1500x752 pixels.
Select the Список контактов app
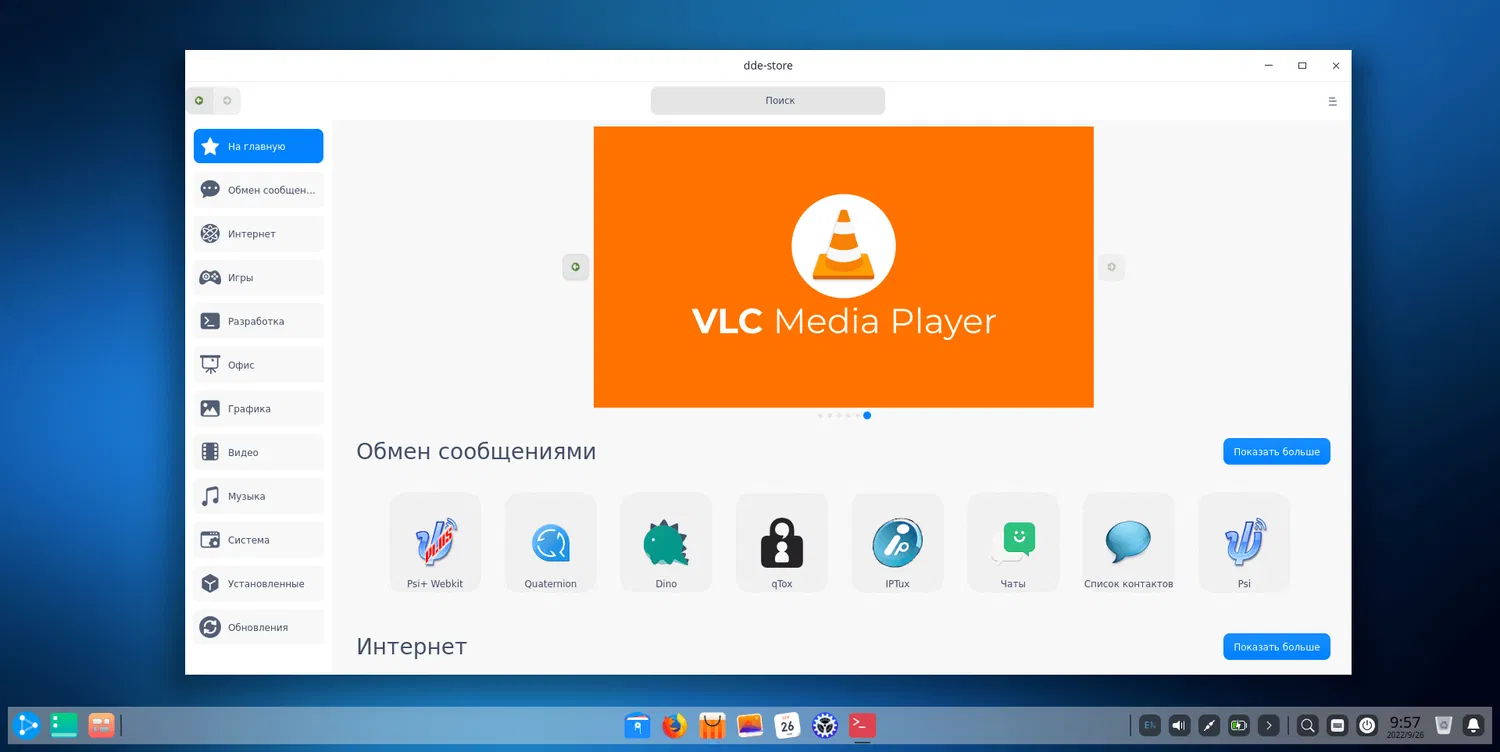1129,542
